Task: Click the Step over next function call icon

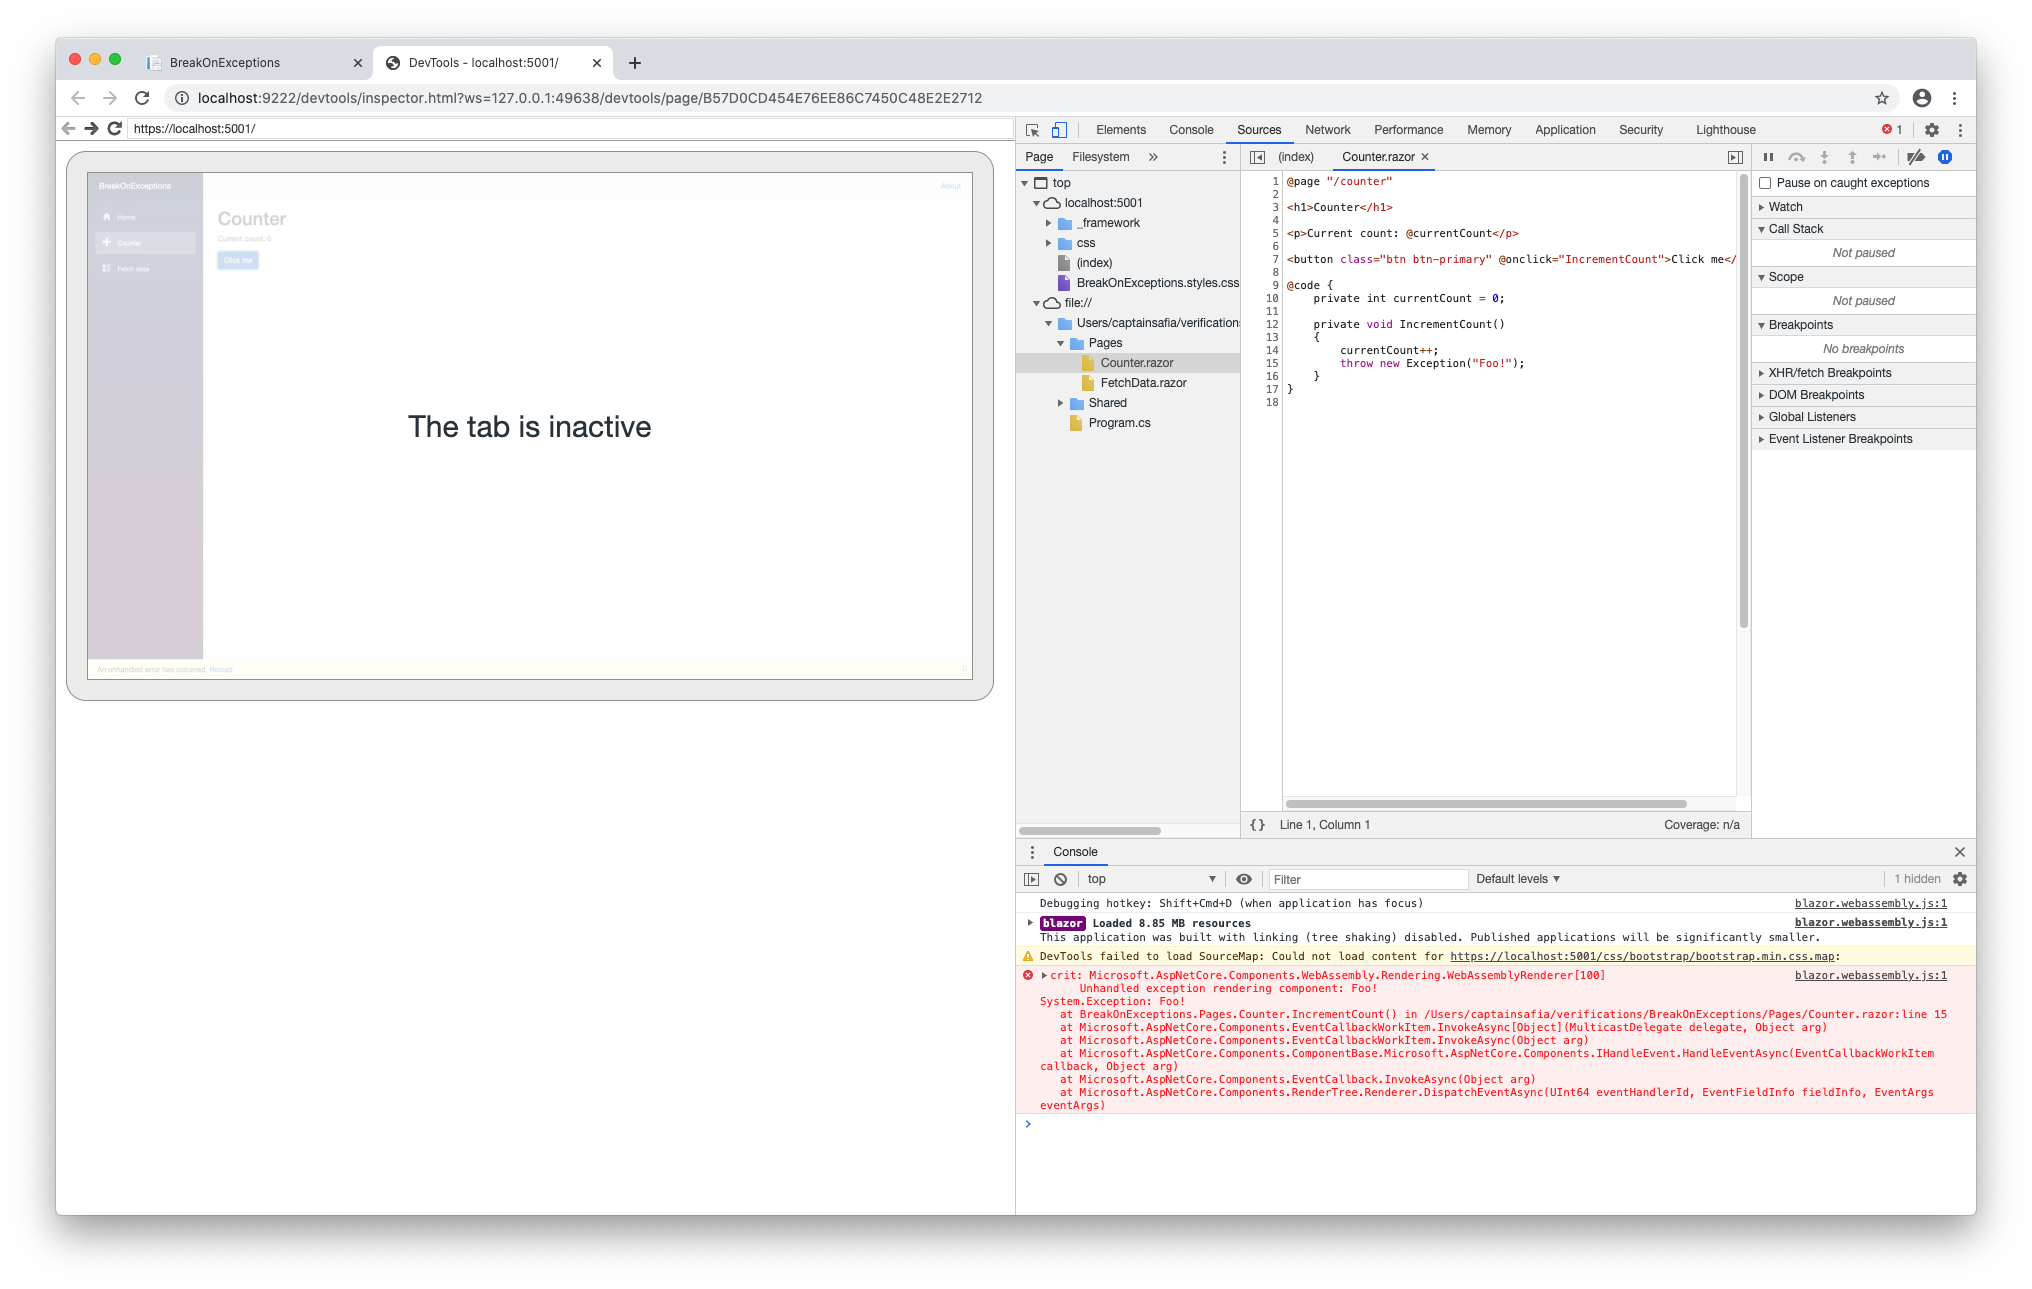Action: [x=1797, y=157]
